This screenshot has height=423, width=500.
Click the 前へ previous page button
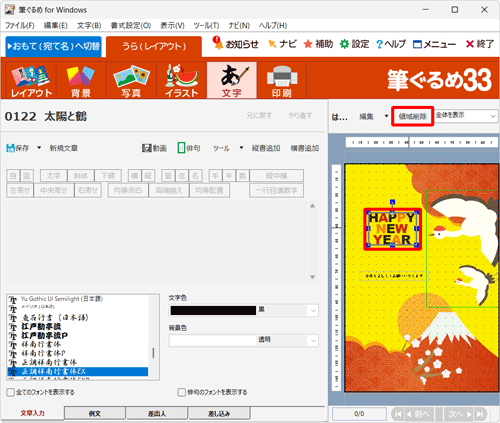[419, 414]
